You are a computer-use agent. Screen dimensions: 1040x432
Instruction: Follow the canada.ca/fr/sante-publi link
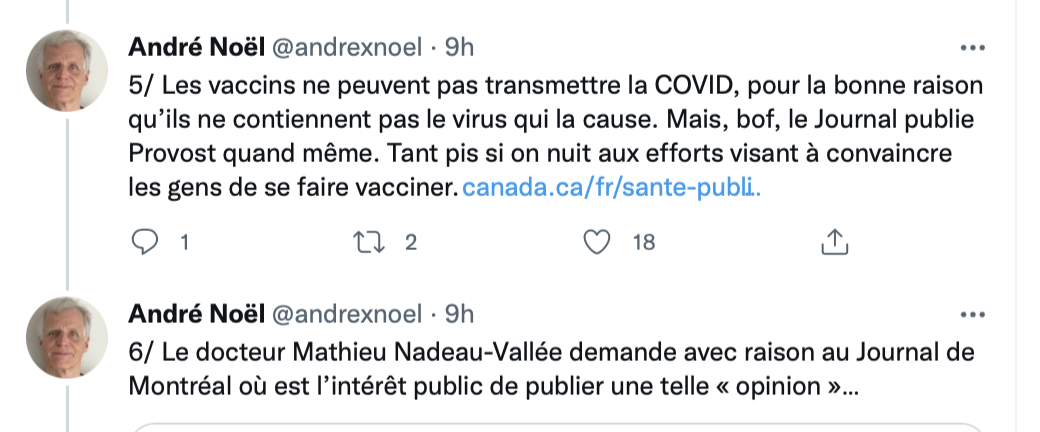611,188
